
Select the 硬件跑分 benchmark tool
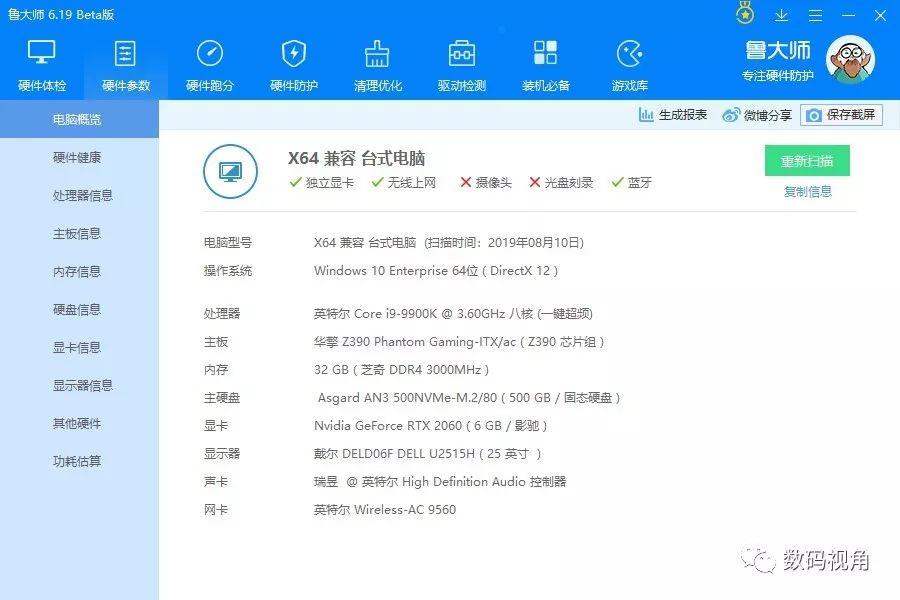tap(209, 62)
